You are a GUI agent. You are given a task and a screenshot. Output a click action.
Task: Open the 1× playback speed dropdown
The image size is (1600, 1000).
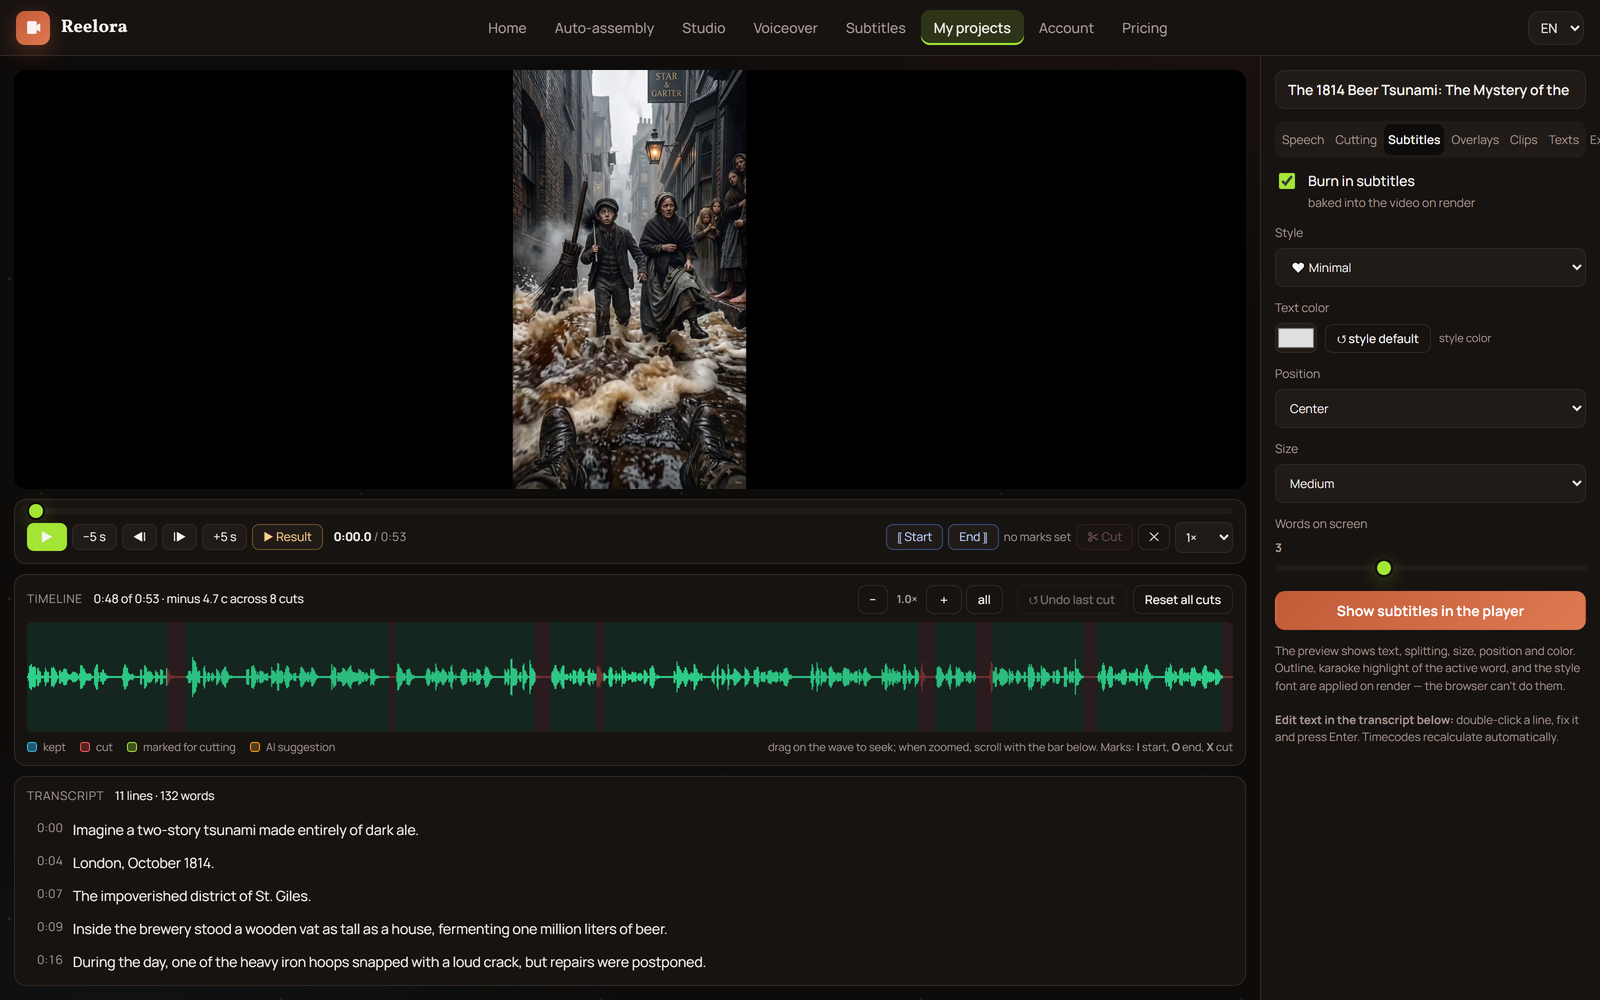coord(1204,537)
